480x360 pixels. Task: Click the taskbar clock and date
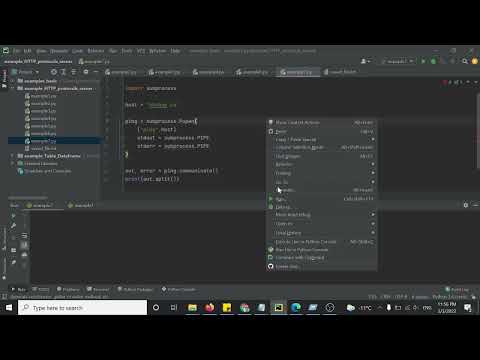tap(447, 307)
